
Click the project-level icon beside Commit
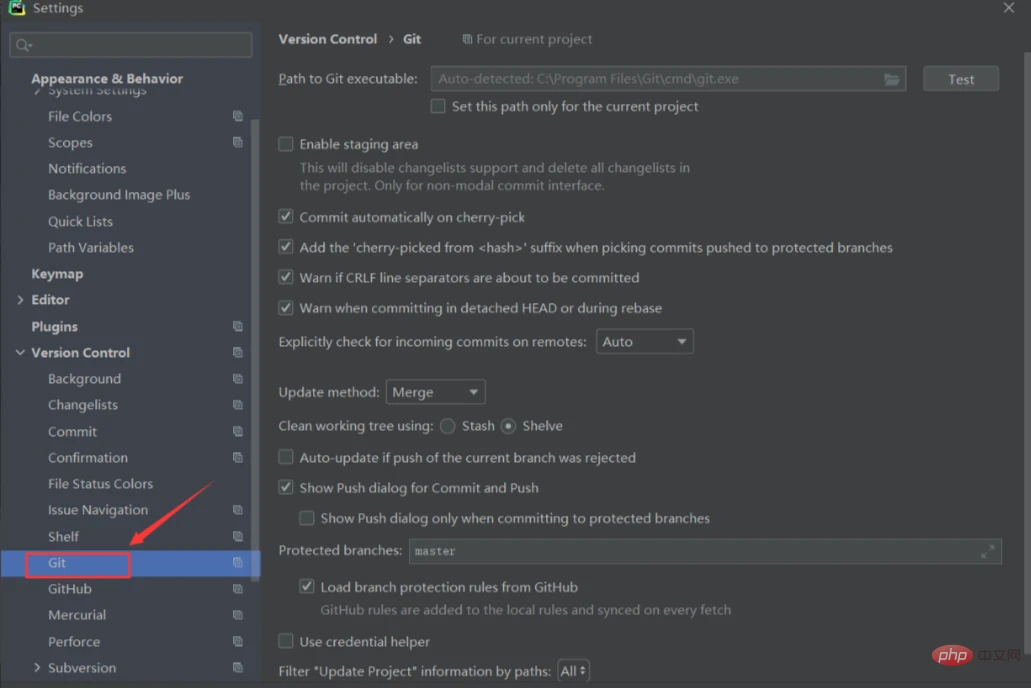(x=238, y=431)
